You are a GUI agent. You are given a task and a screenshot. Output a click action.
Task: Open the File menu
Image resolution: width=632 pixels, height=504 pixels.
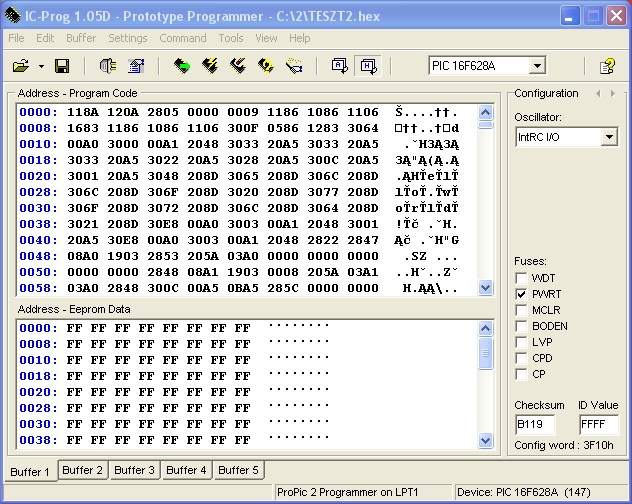pos(17,38)
